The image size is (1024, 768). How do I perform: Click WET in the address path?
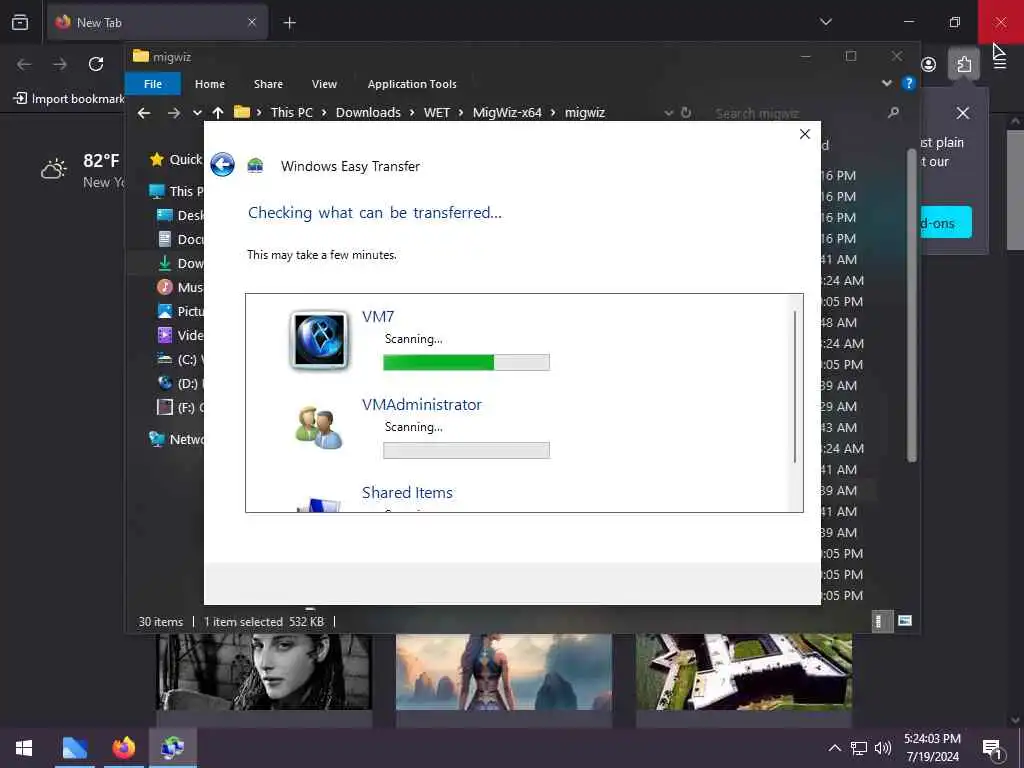coord(437,112)
